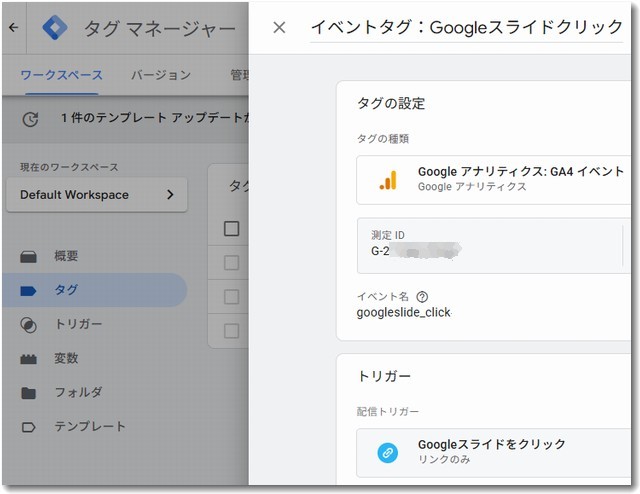Close the イベントタグ editing panel

[x=279, y=28]
